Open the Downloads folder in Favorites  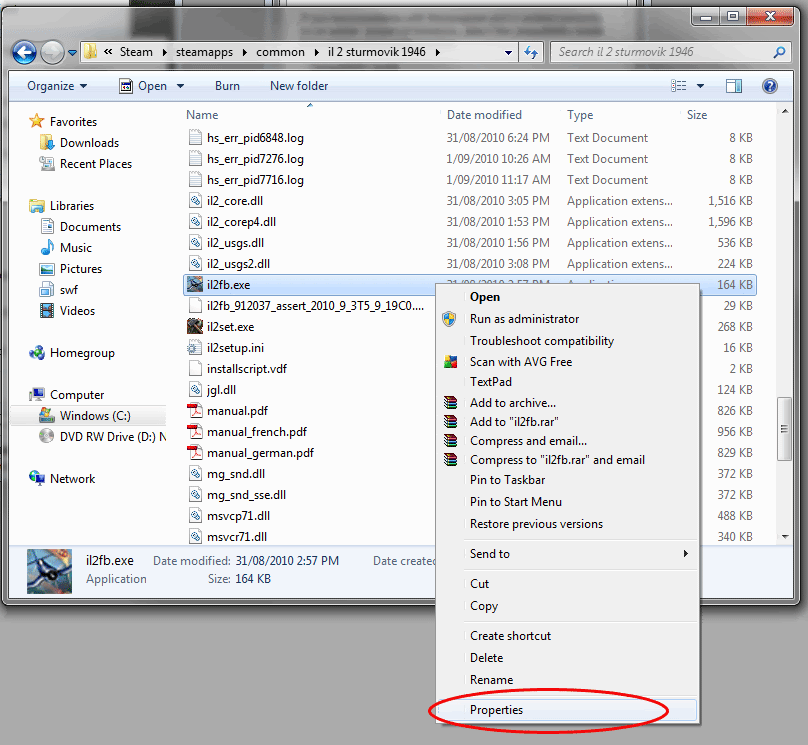(89, 143)
